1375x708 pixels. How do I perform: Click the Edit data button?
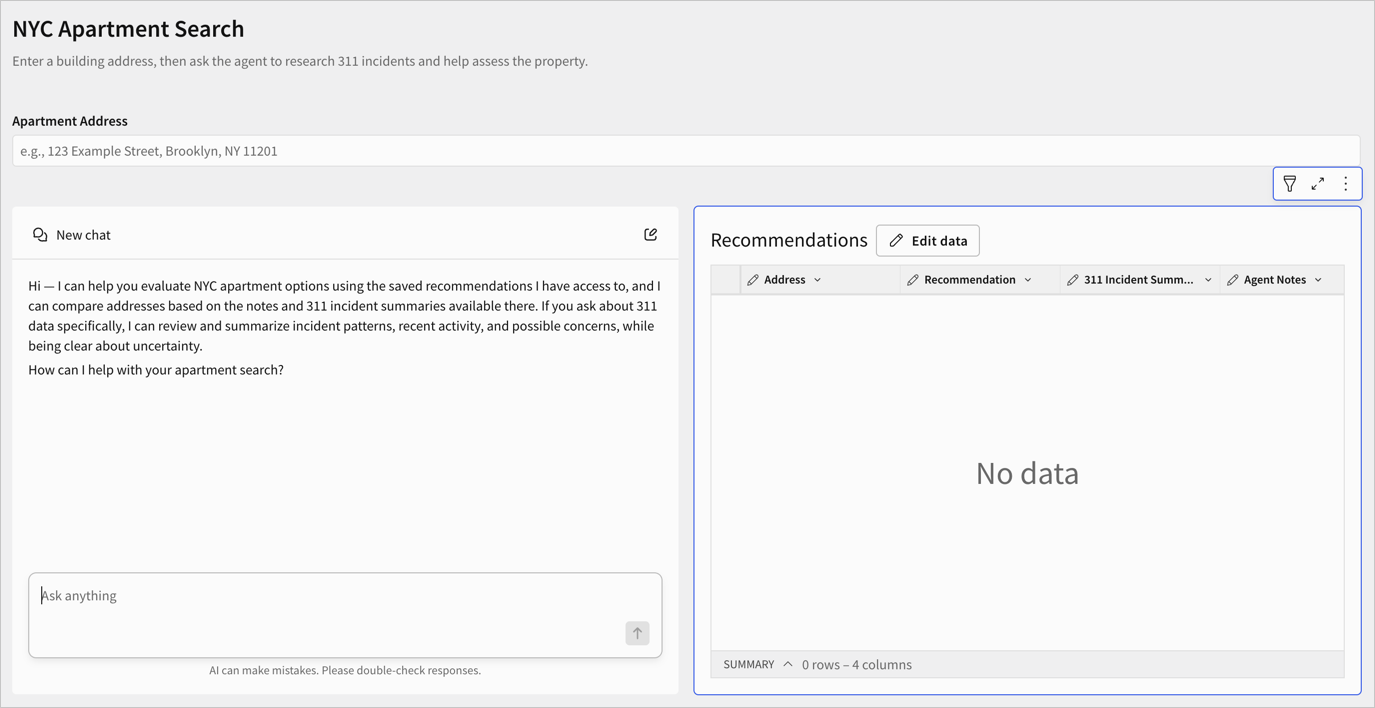928,241
